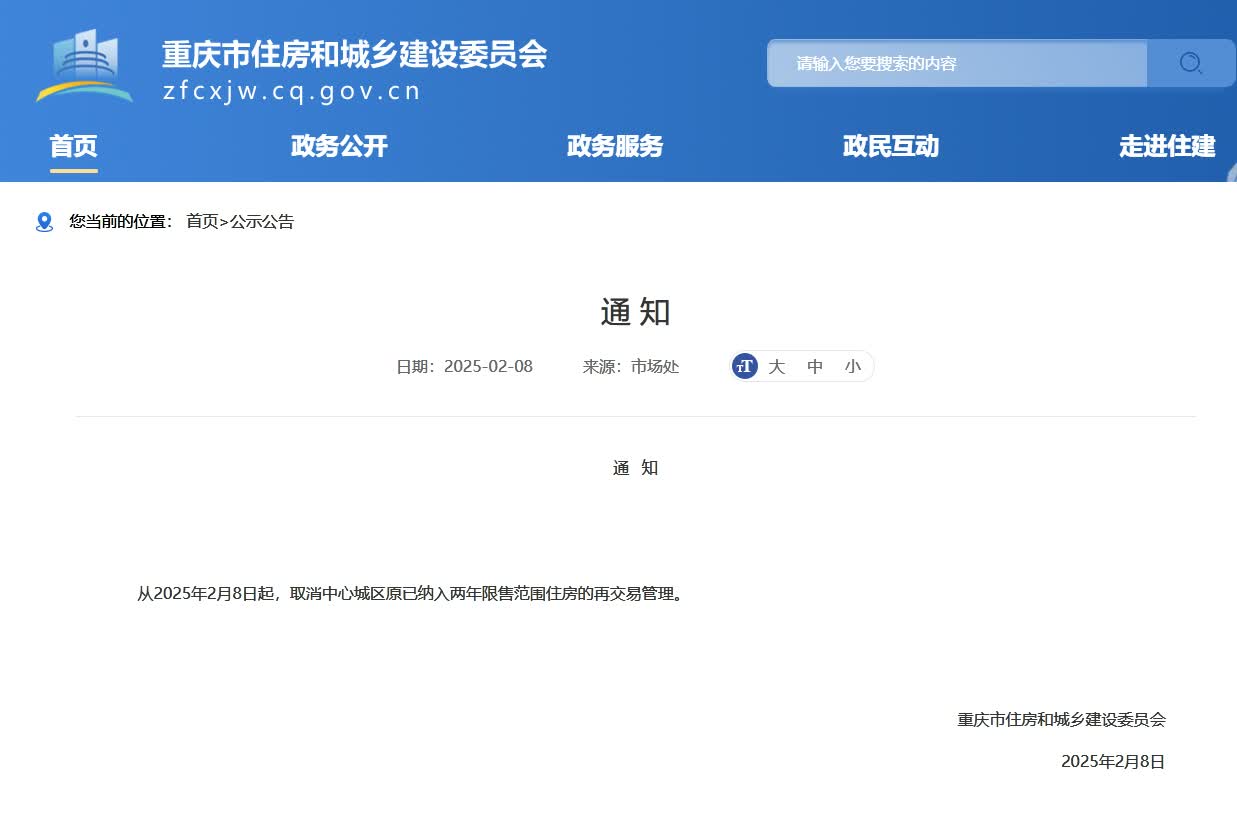Click the blue location pin icon
The height and width of the screenshot is (817, 1237).
pyautogui.click(x=44, y=222)
